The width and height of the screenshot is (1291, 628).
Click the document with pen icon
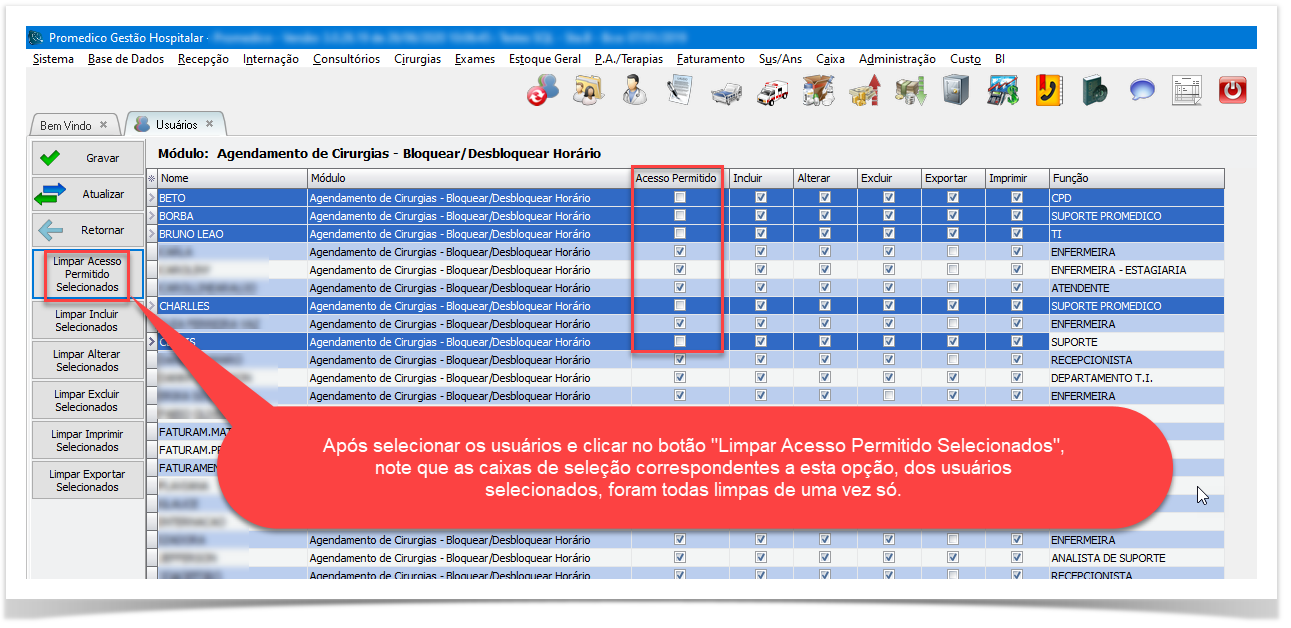click(x=680, y=91)
